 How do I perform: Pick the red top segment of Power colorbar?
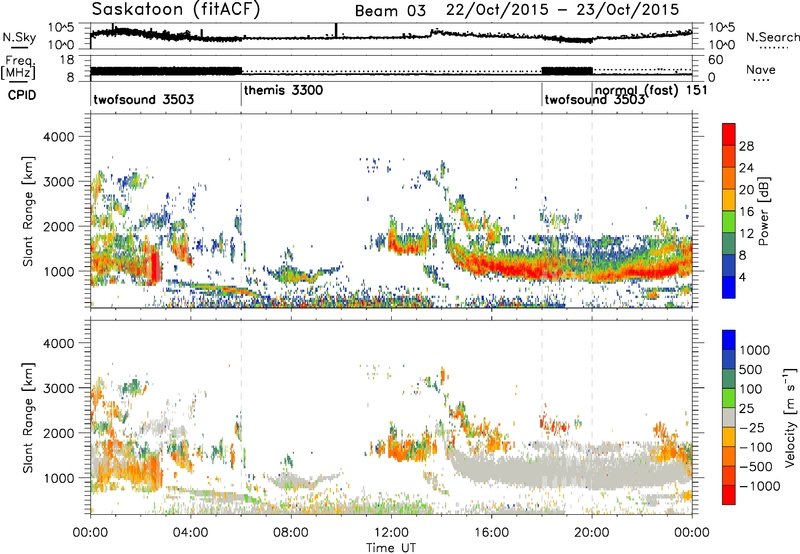pyautogui.click(x=729, y=134)
